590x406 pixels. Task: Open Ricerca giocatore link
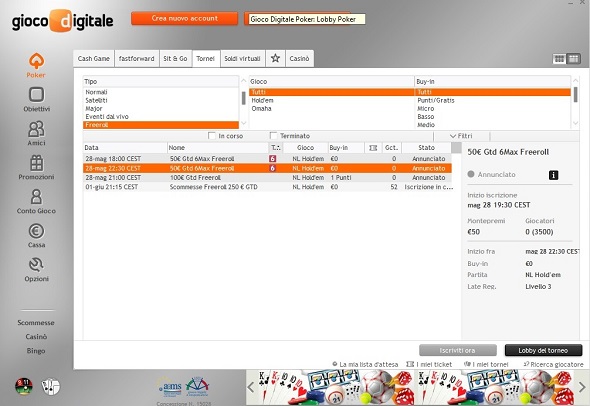pyautogui.click(x=553, y=364)
